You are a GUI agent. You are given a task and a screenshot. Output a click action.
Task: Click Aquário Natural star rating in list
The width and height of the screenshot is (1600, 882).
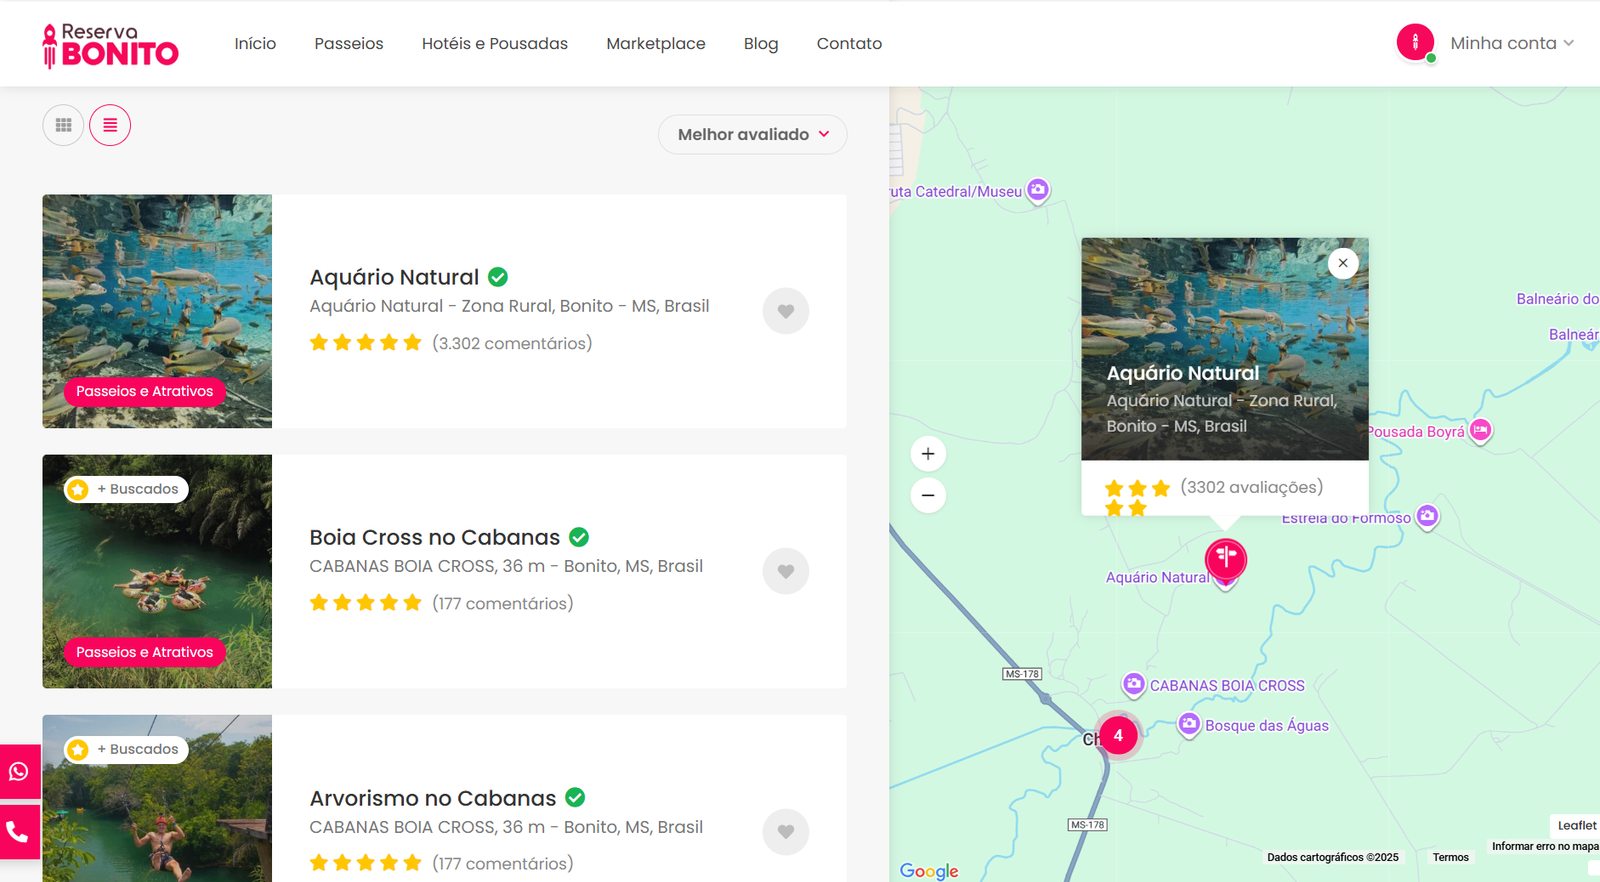pyautogui.click(x=366, y=343)
